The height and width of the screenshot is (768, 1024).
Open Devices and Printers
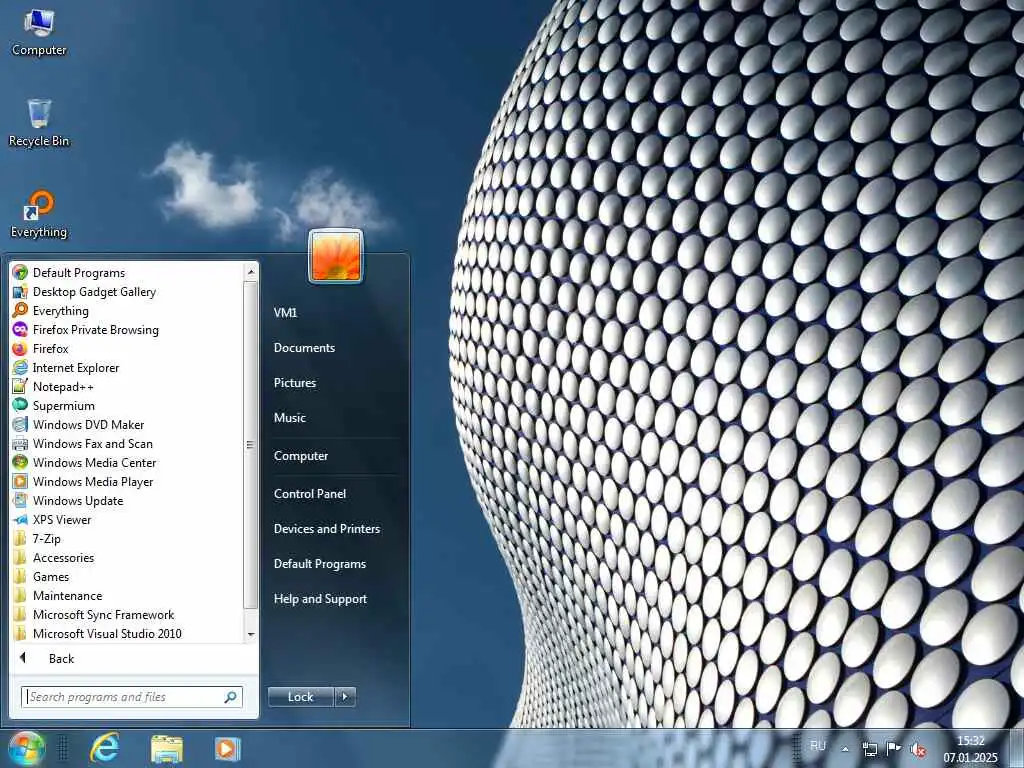point(327,529)
